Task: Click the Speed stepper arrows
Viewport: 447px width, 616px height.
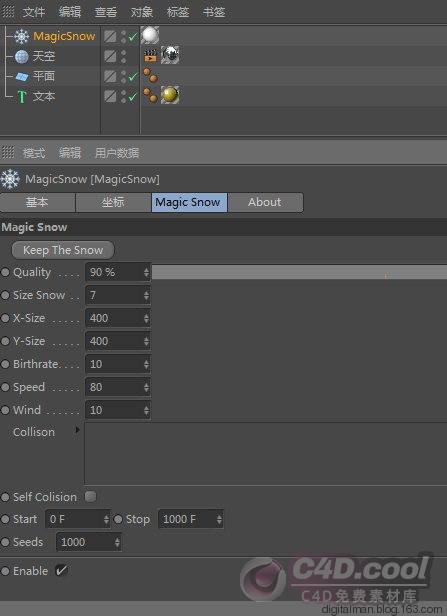Action: [x=146, y=387]
